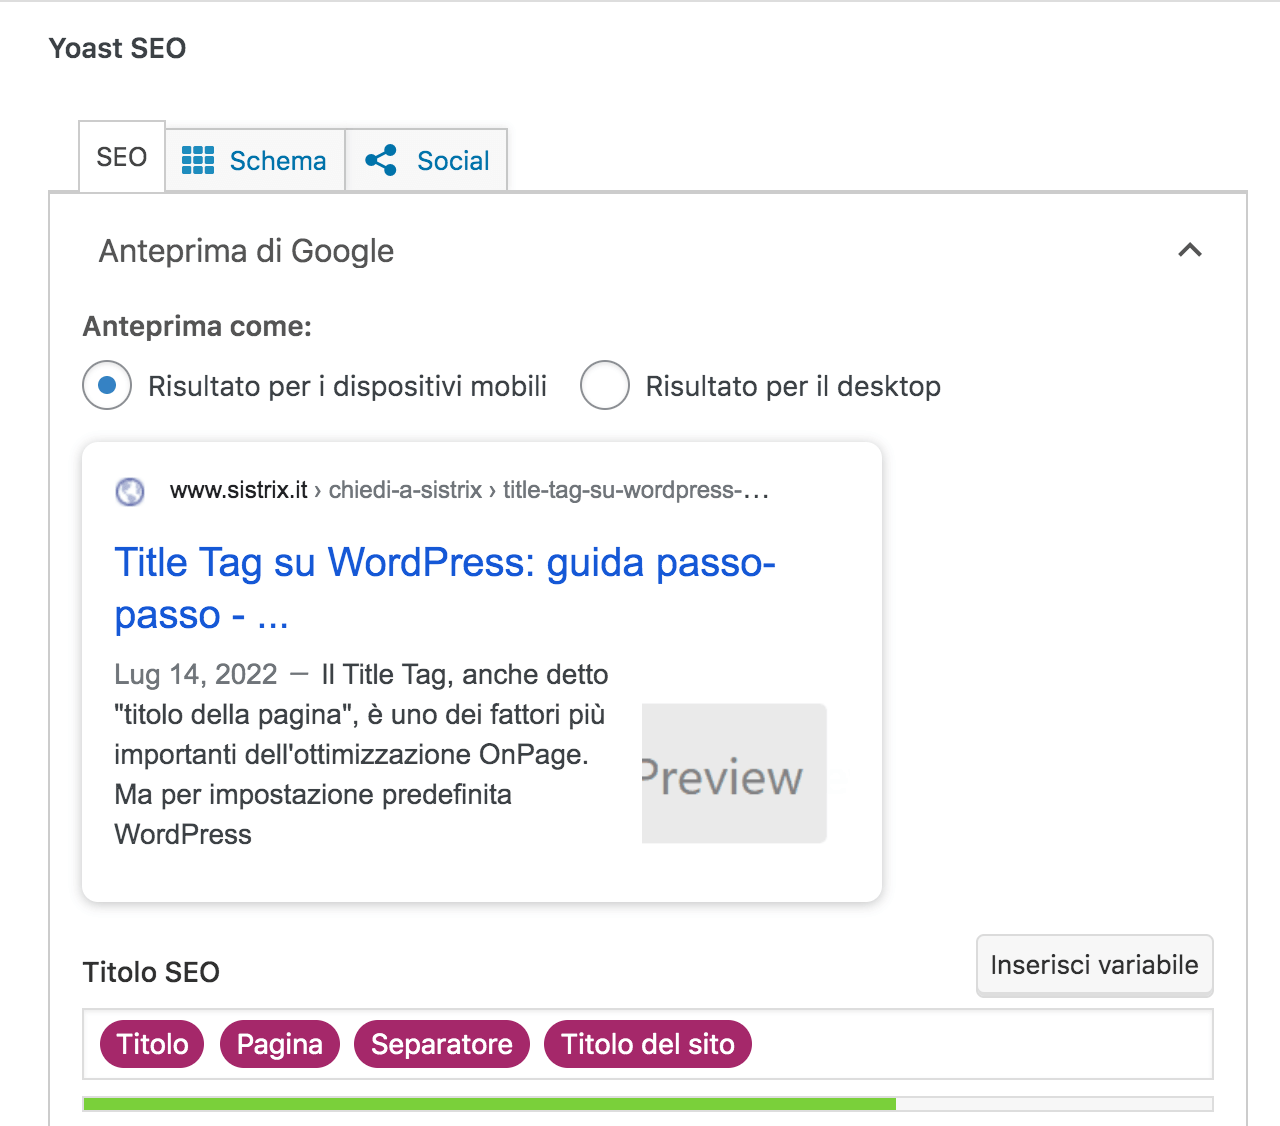Click the Titolo SEO label

click(x=151, y=972)
